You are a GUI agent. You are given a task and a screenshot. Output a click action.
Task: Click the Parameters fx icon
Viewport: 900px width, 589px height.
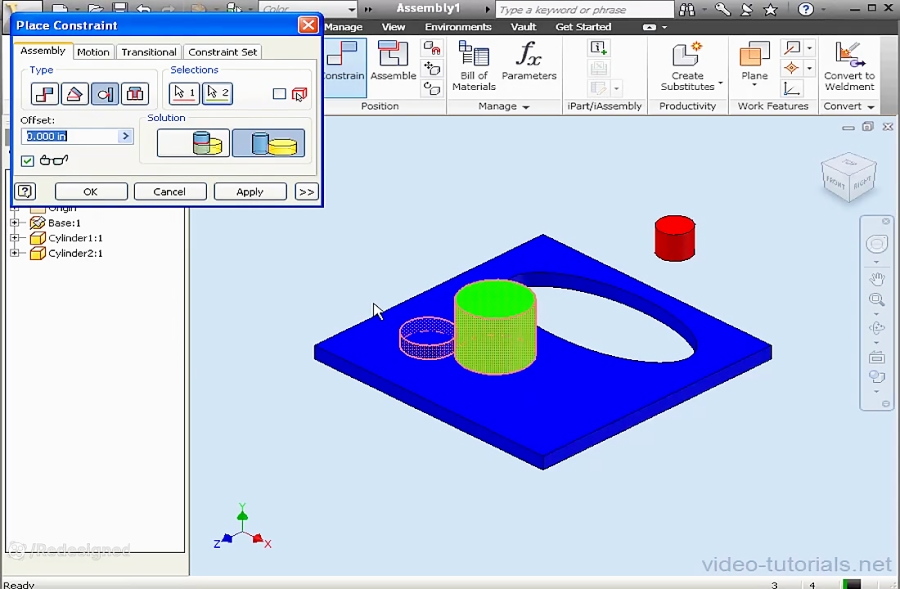point(528,62)
